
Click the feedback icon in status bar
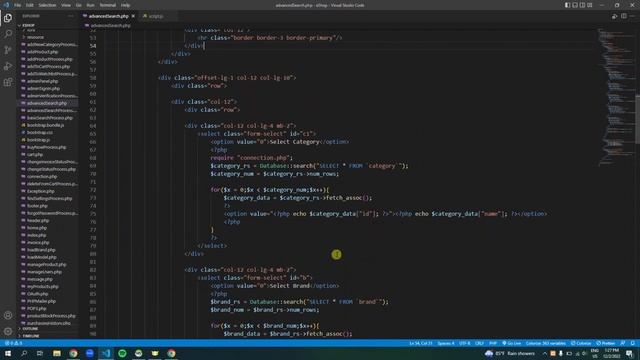[x=623, y=343]
